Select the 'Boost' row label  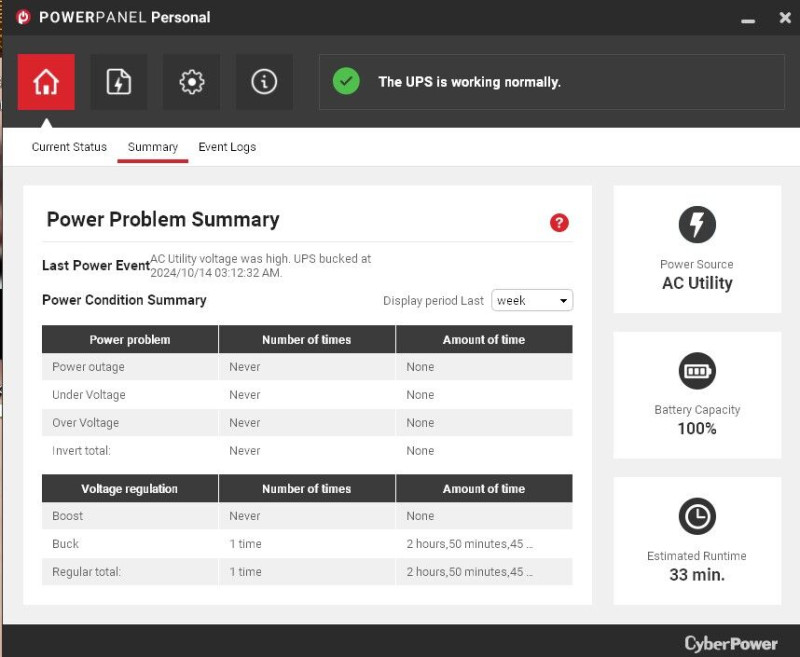pyautogui.click(x=67, y=516)
